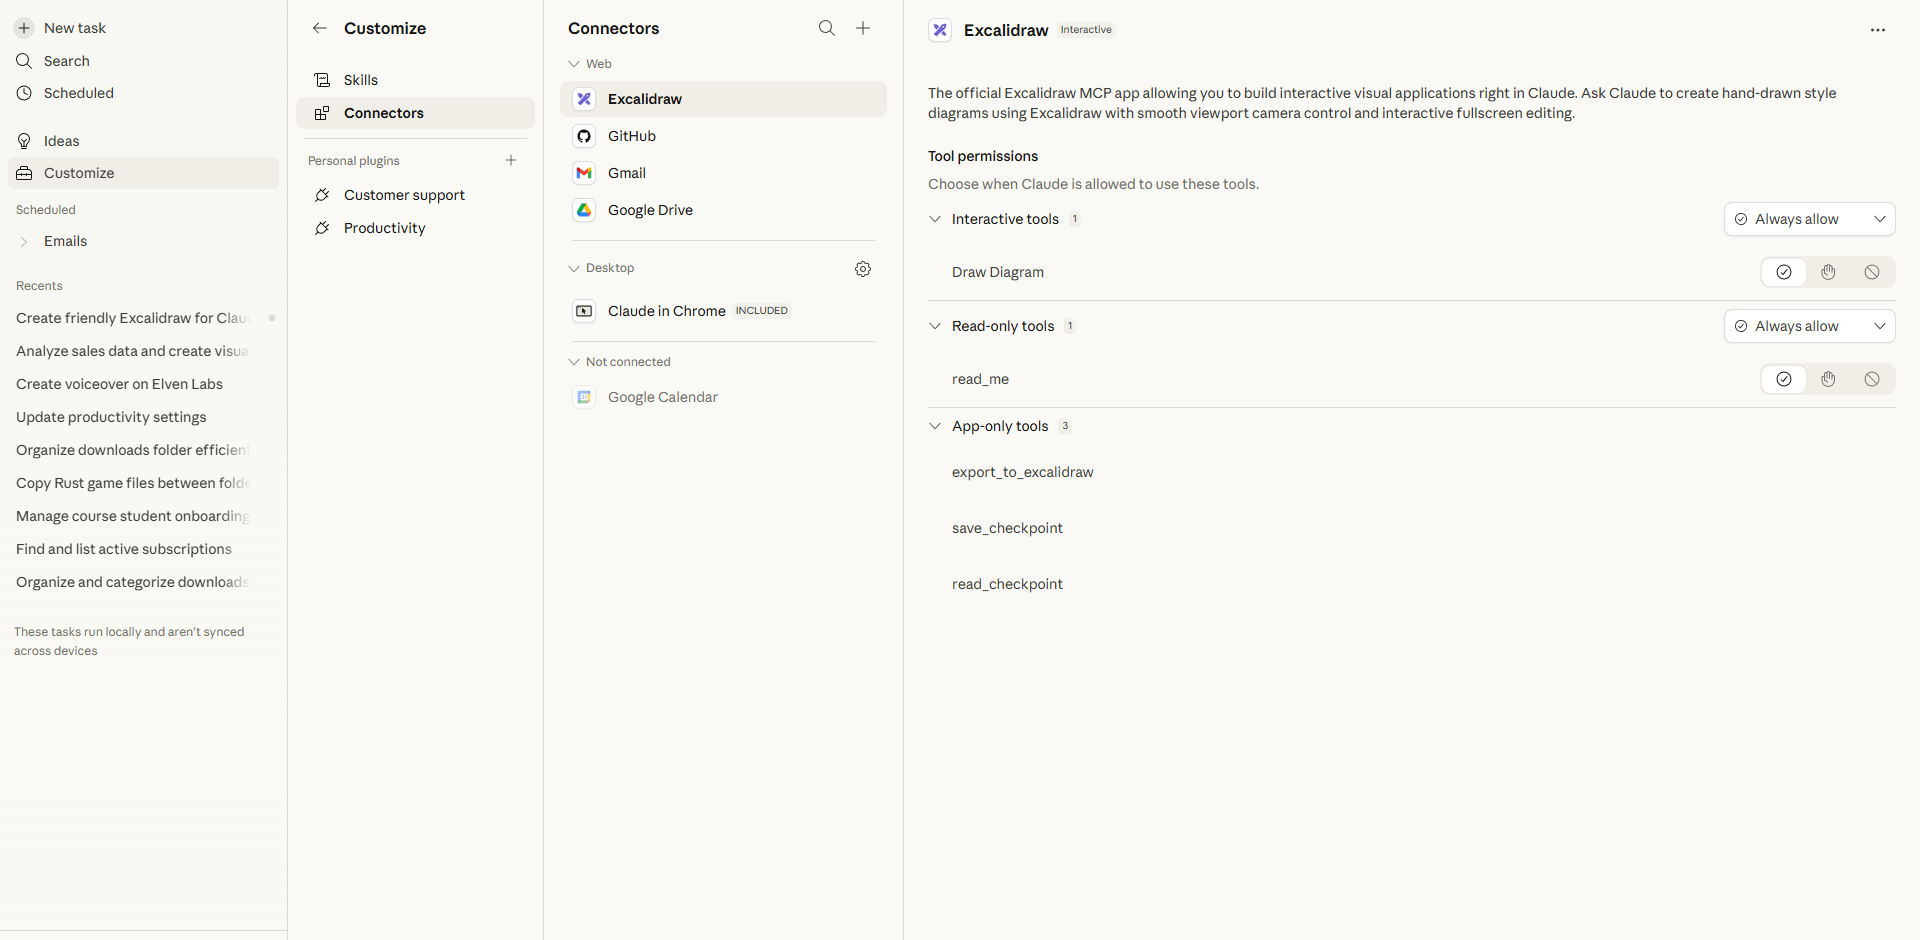Select Connectors in Customize menu
Screen dimensions: 1920x940
point(415,113)
